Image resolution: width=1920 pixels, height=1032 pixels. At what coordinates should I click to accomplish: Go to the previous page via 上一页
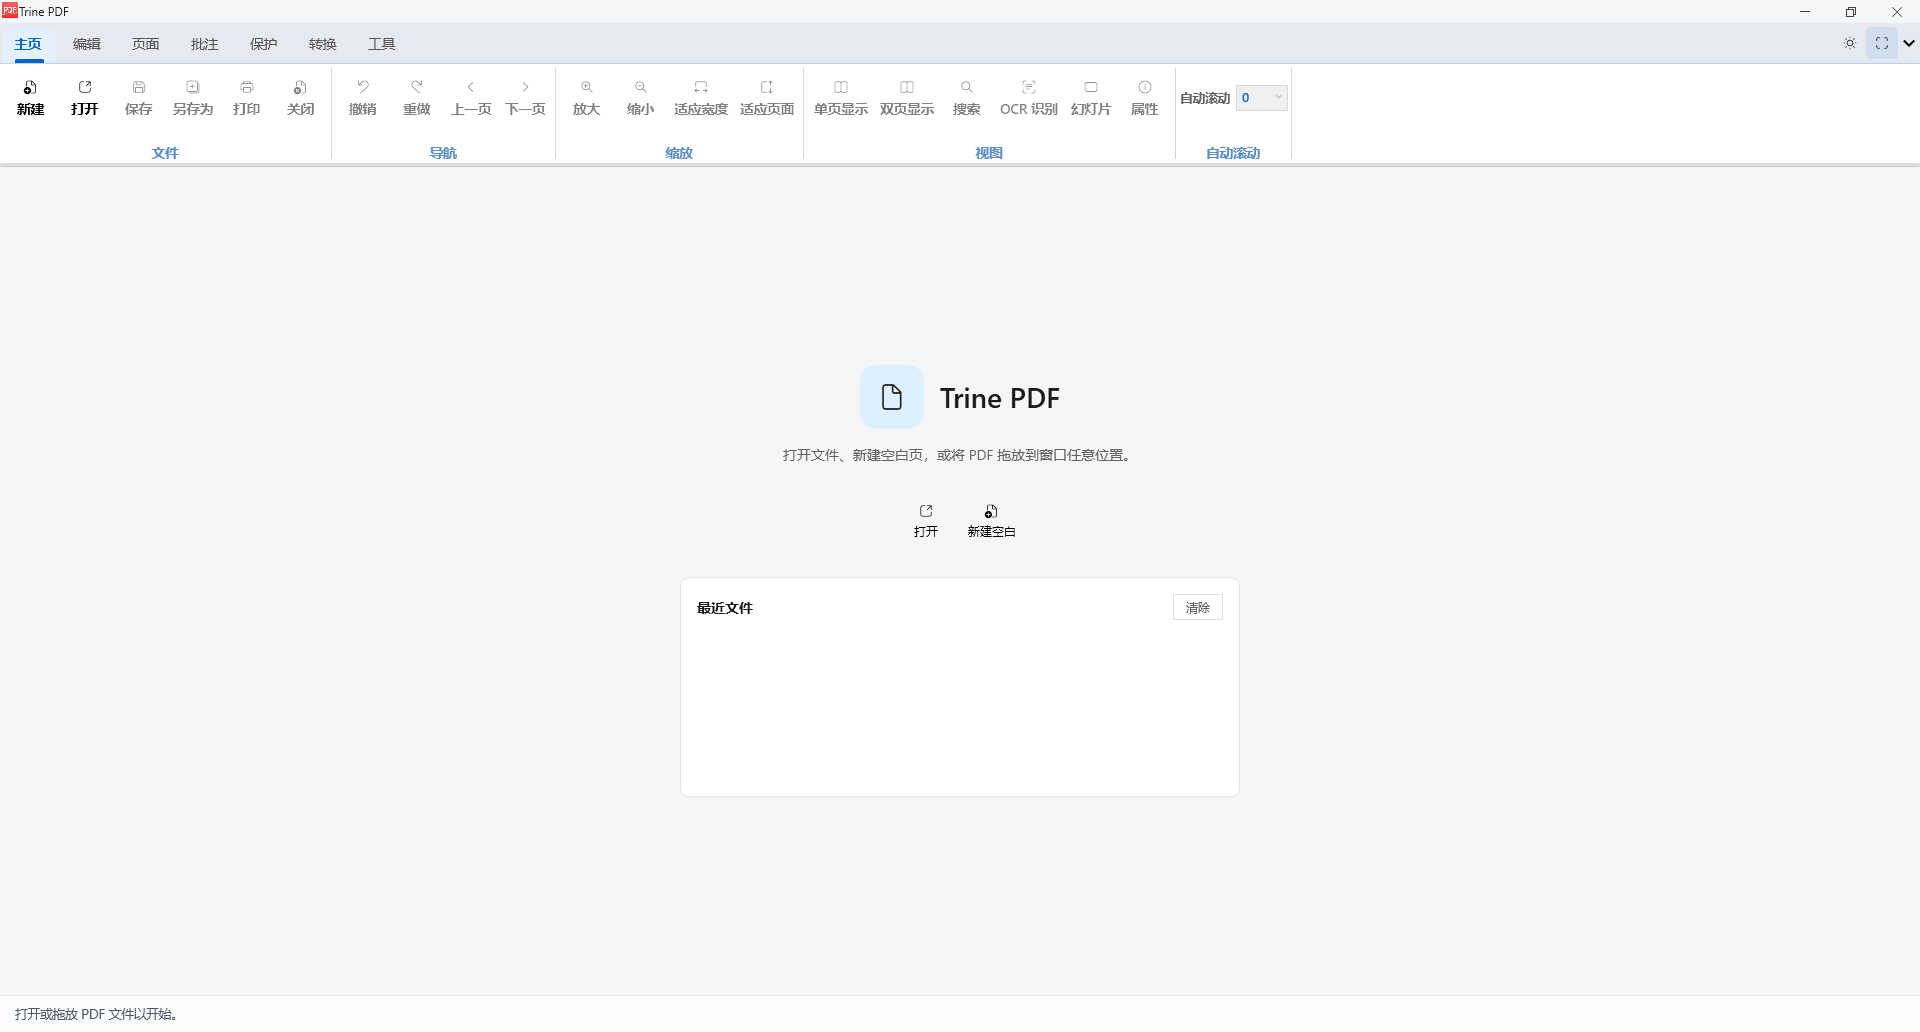click(471, 98)
